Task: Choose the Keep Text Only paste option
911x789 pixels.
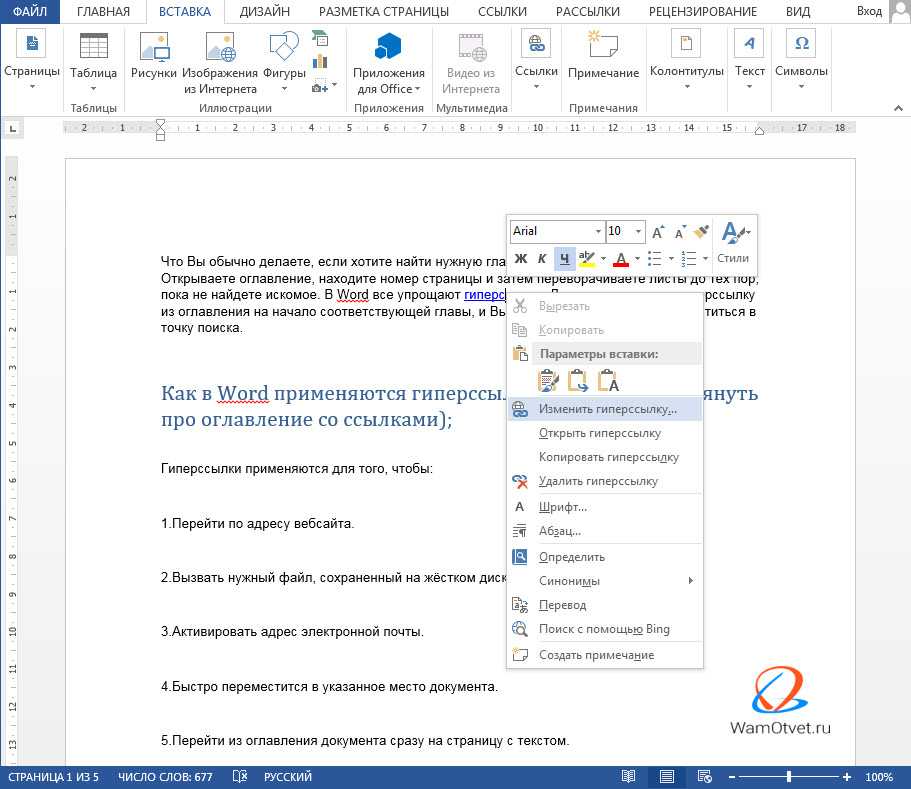Action: 608,380
